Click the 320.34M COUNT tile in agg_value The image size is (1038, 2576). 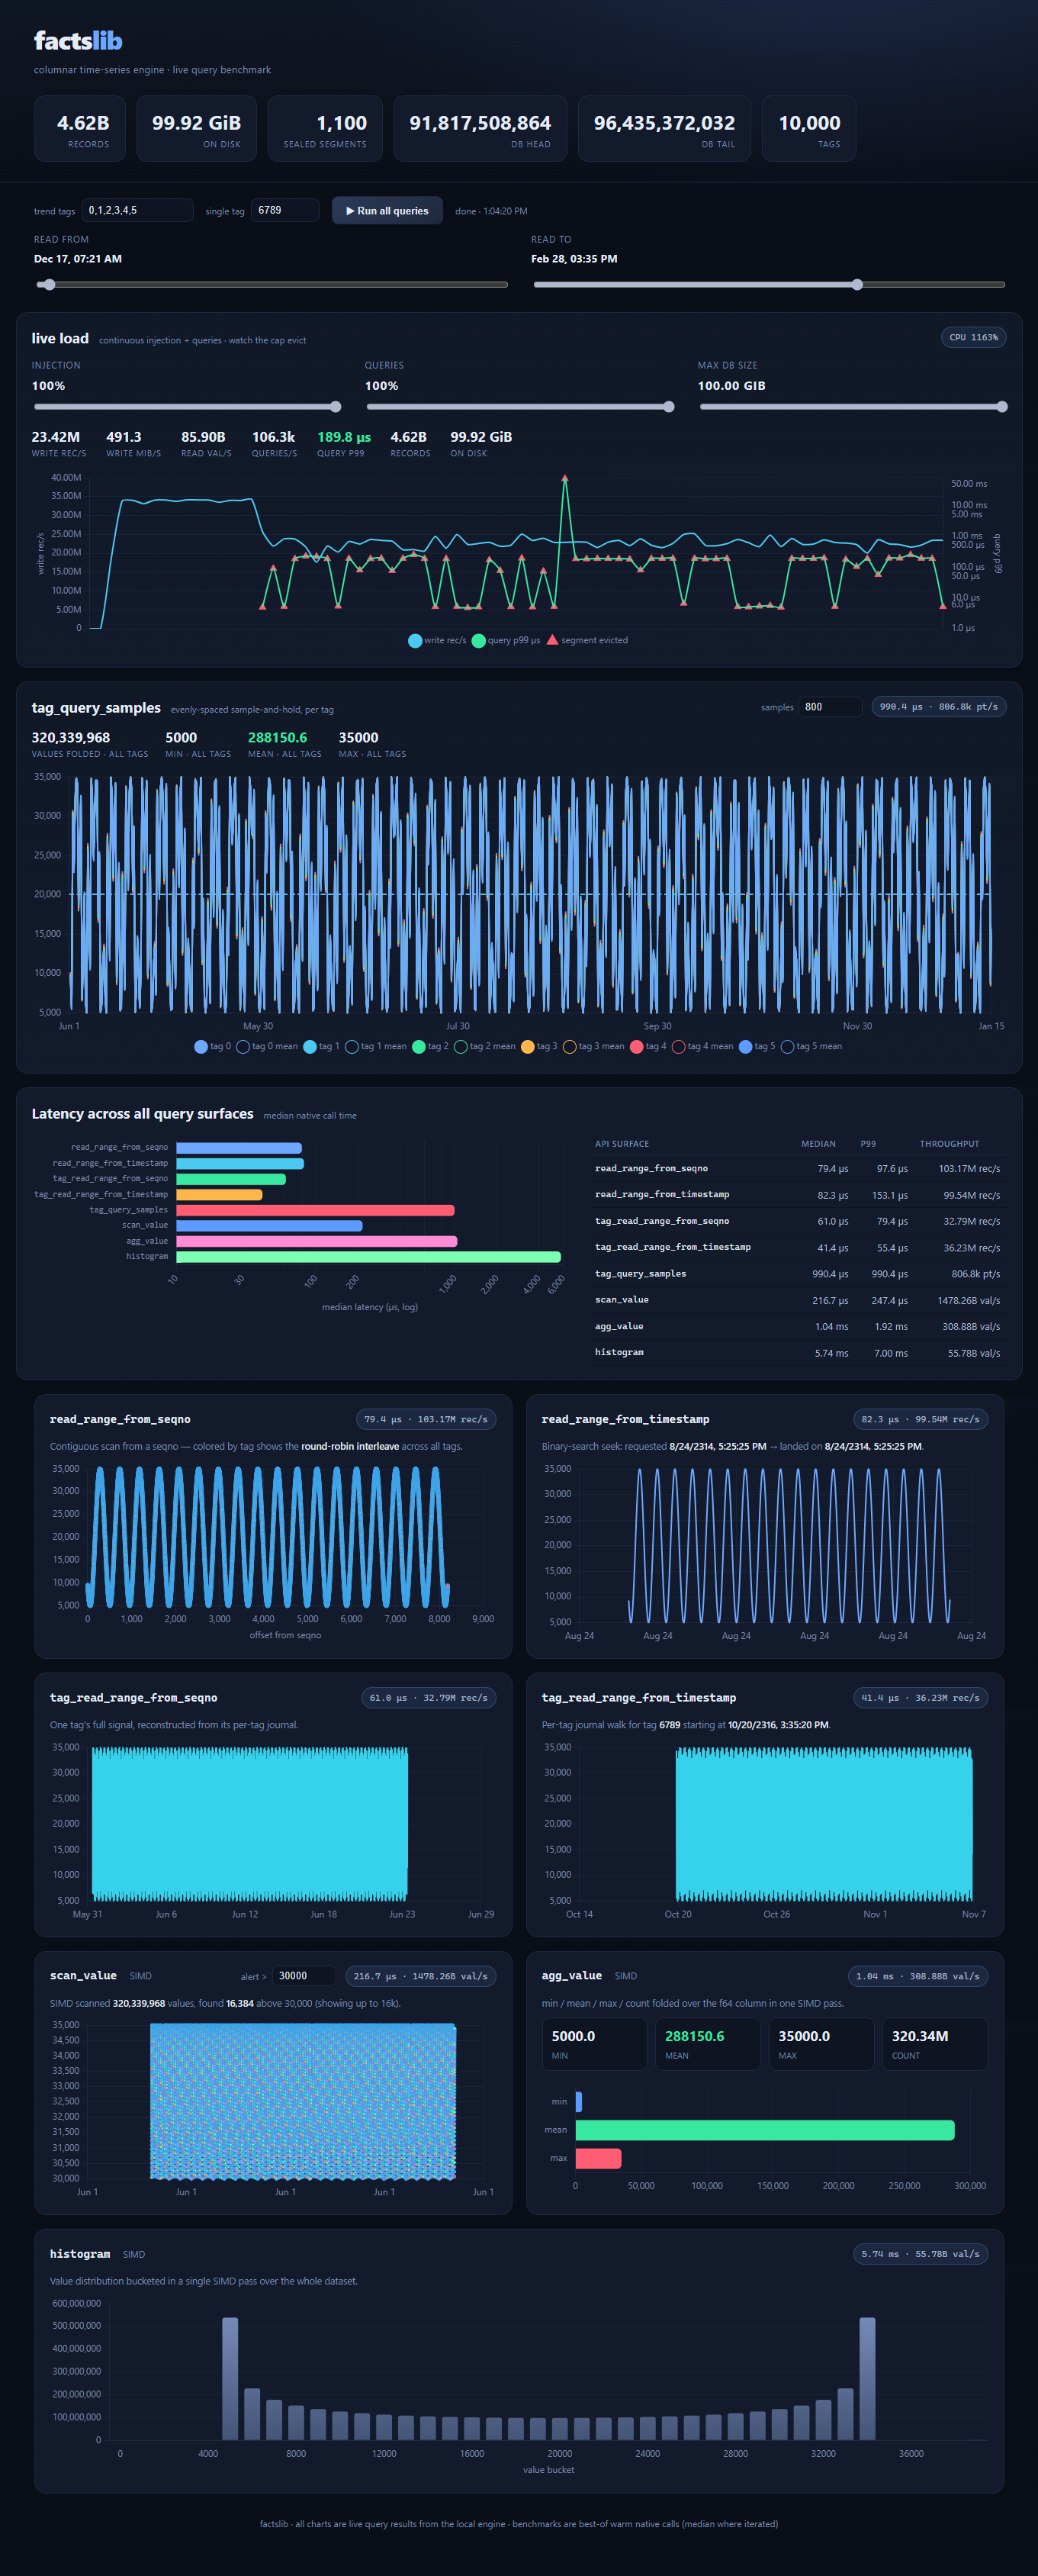click(x=934, y=2044)
